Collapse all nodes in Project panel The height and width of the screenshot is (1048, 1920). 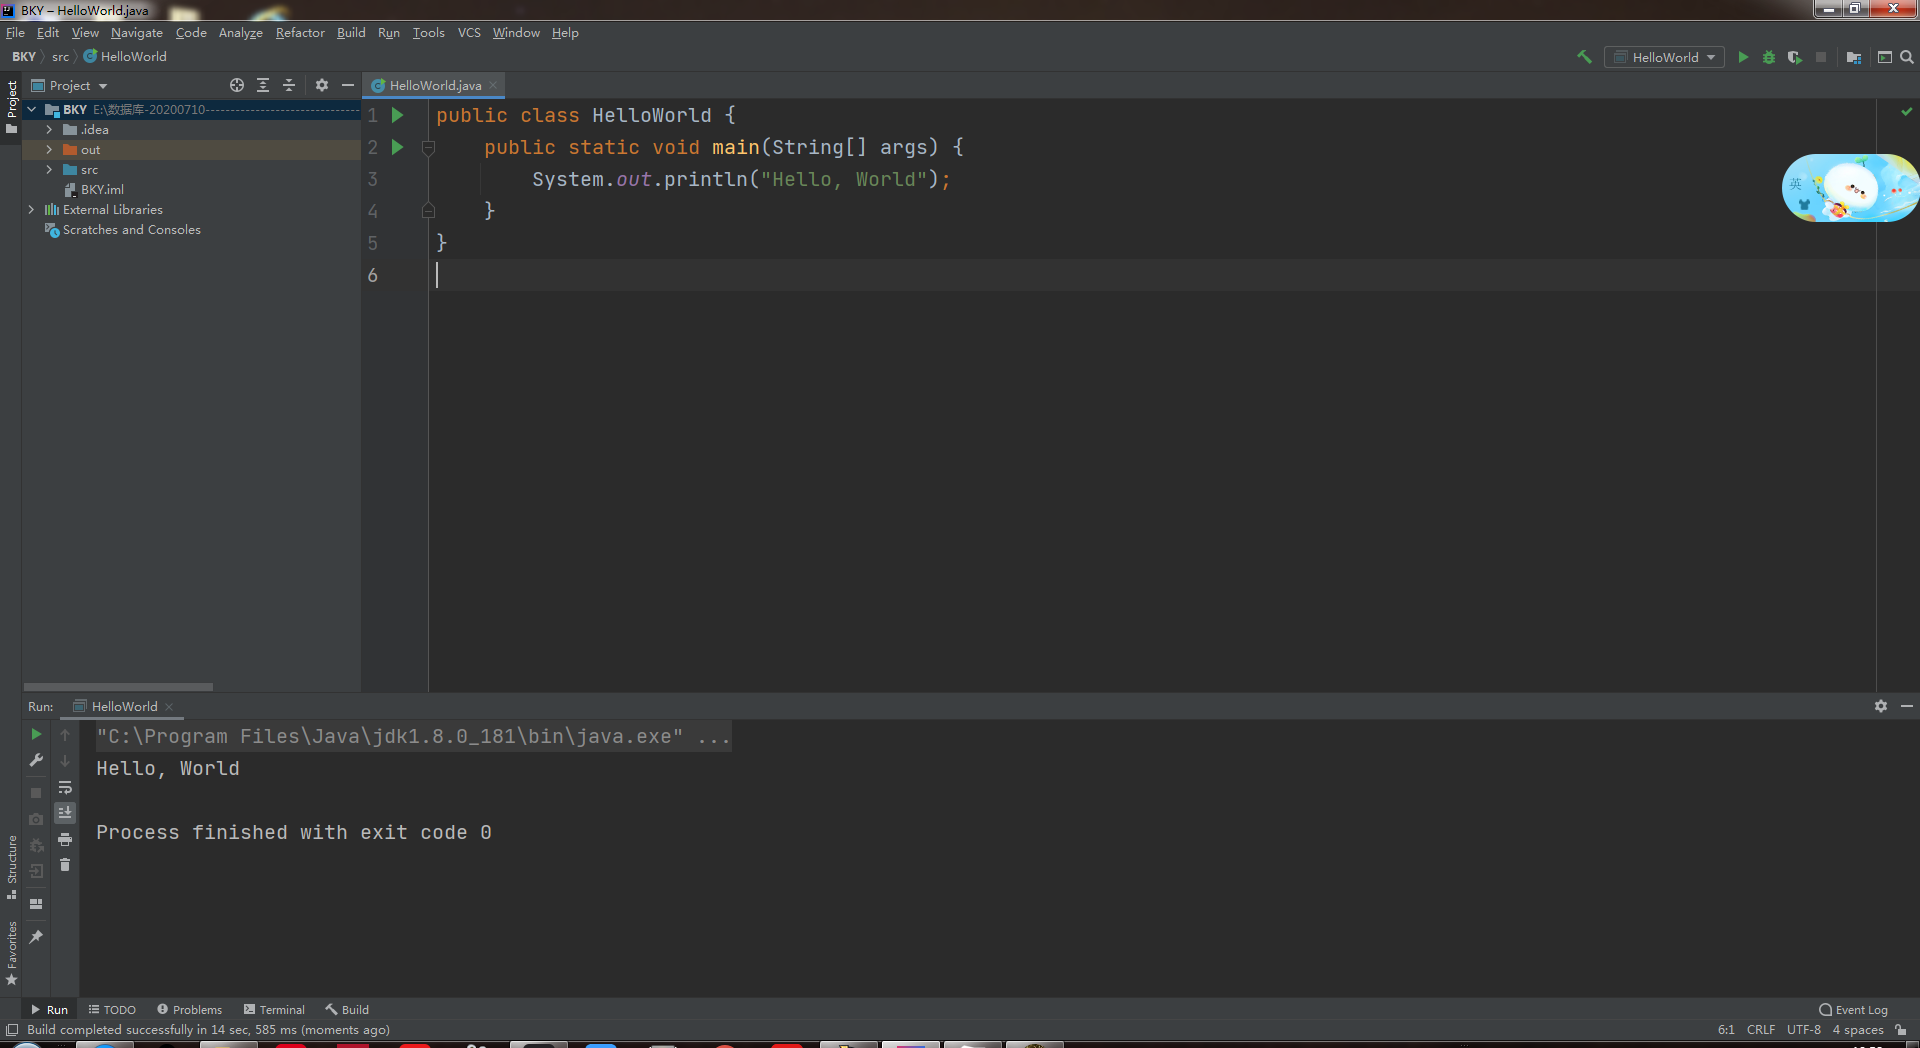[x=289, y=85]
